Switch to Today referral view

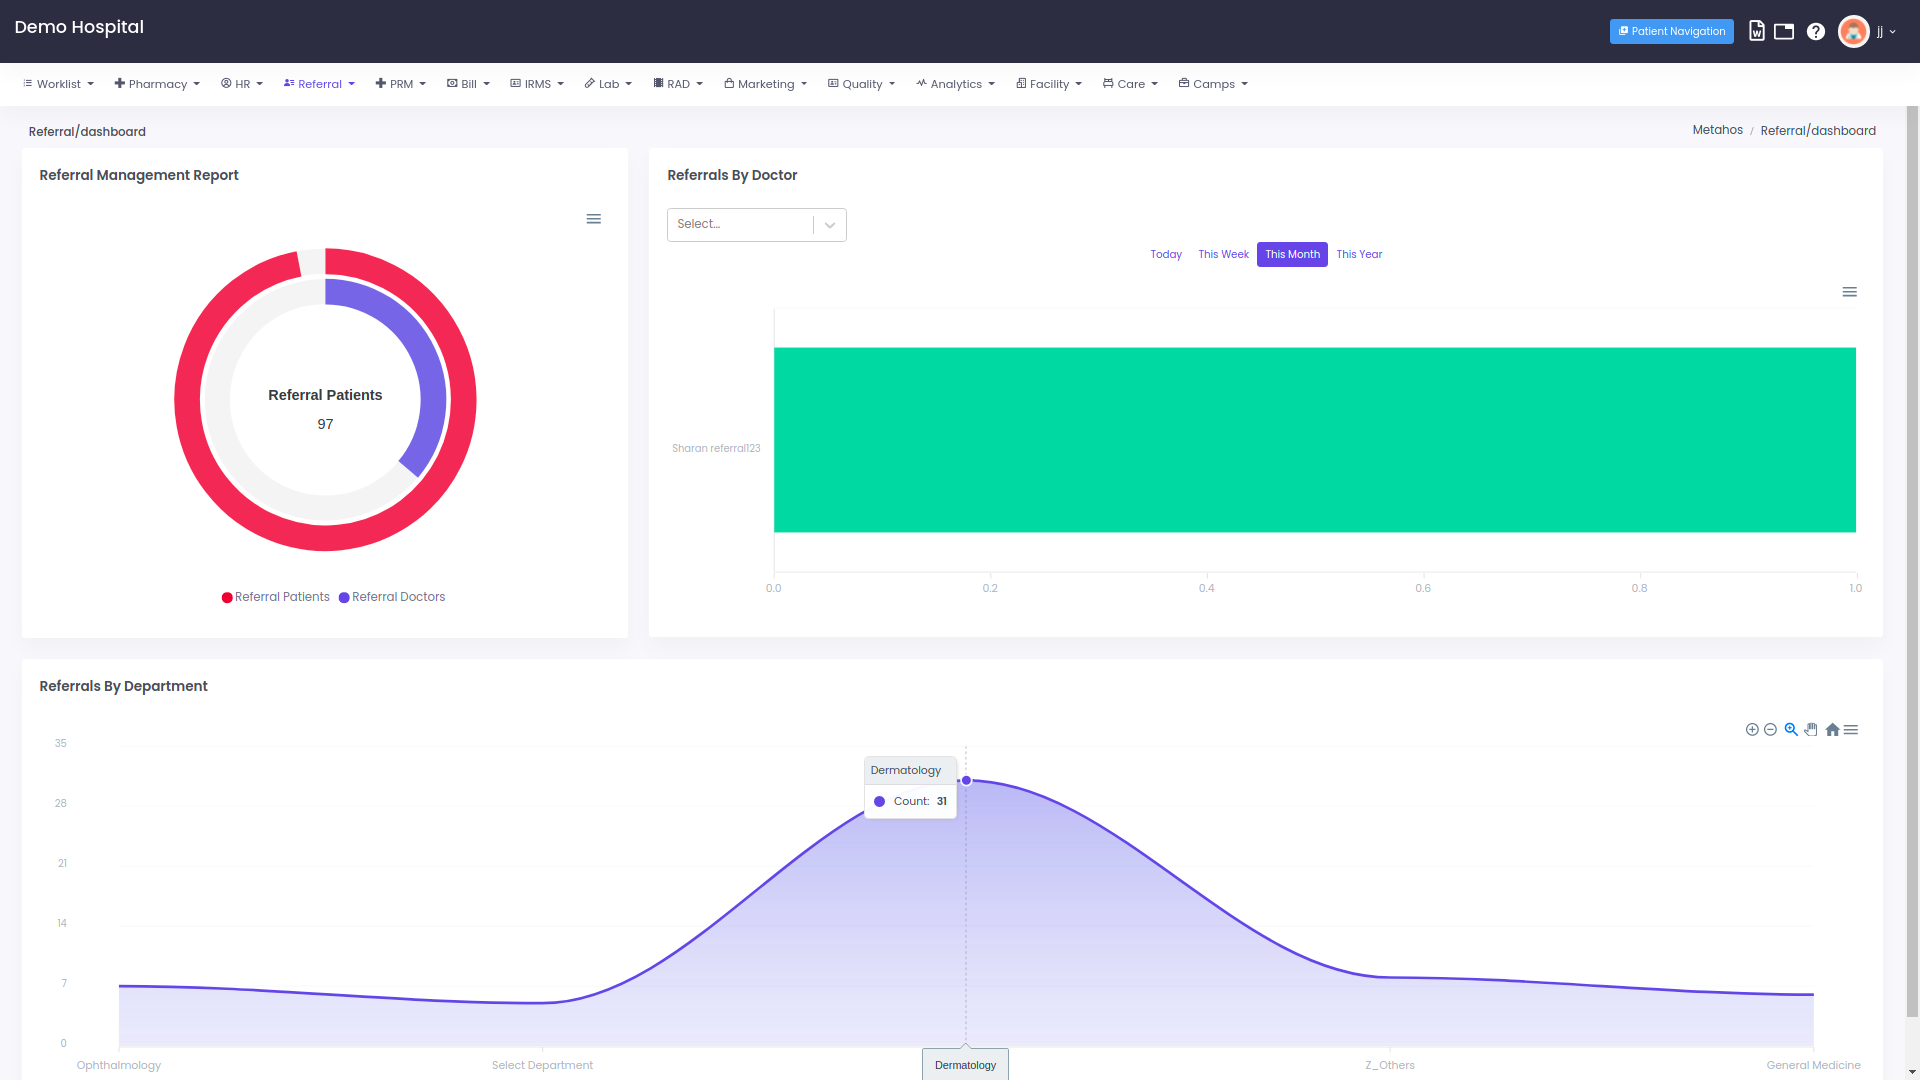(x=1166, y=255)
